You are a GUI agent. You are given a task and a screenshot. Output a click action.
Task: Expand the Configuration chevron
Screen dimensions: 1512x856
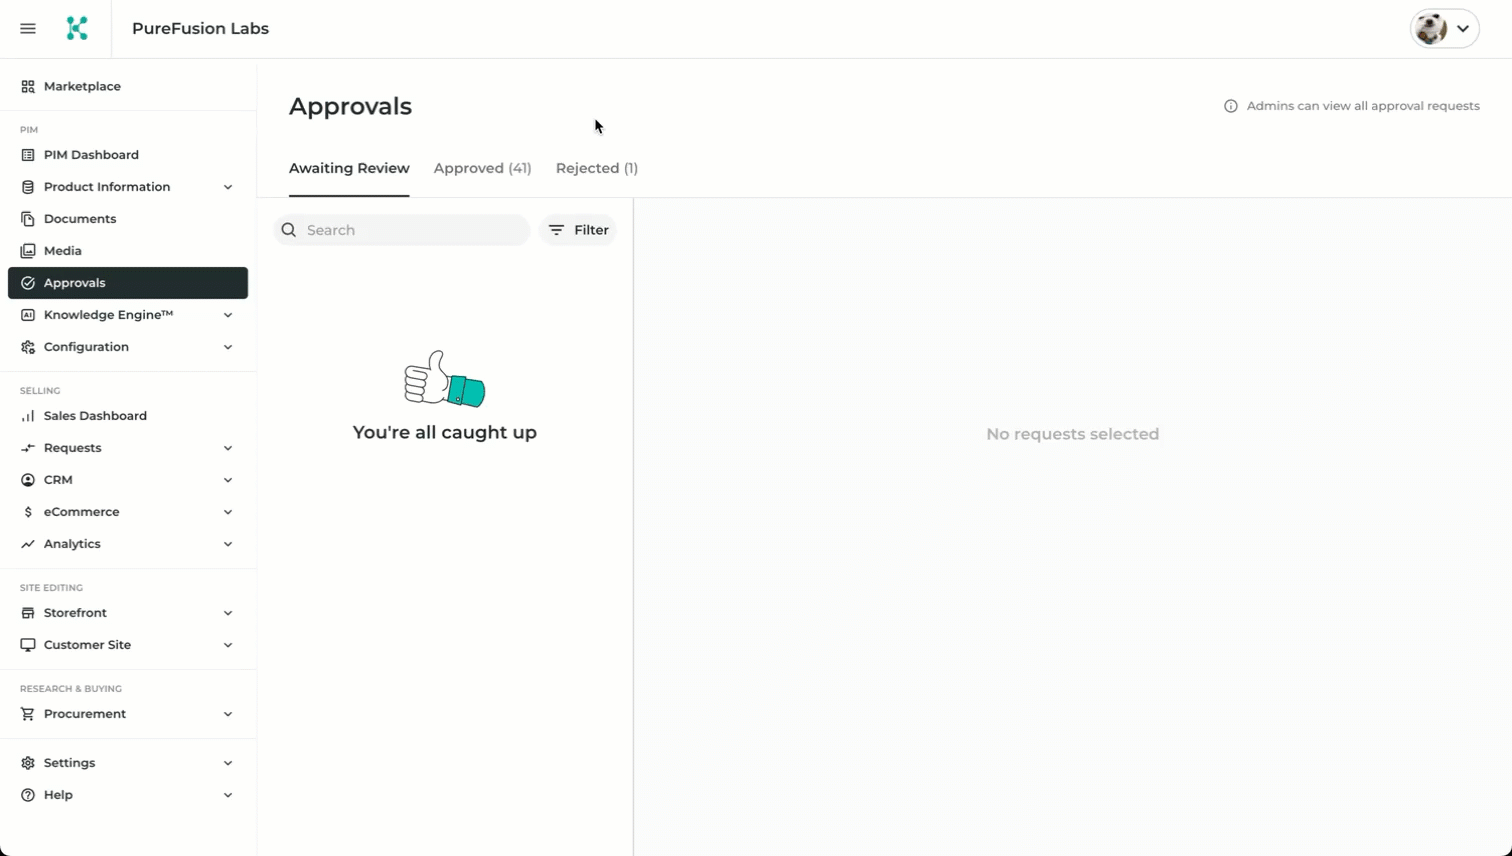228,347
